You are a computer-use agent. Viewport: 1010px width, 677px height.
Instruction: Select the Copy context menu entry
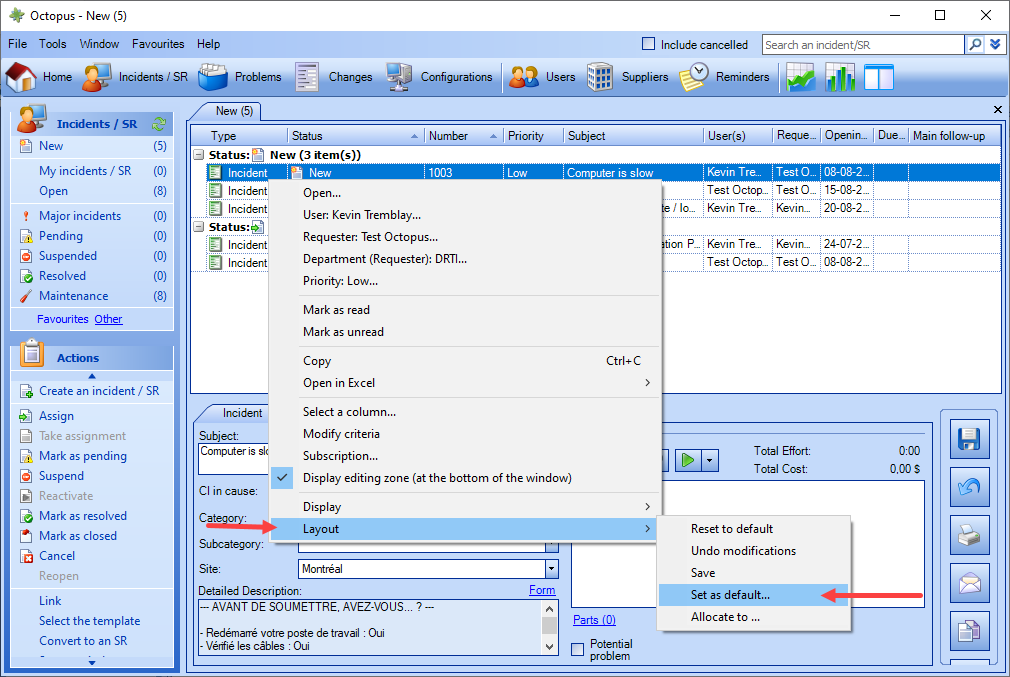(x=464, y=361)
